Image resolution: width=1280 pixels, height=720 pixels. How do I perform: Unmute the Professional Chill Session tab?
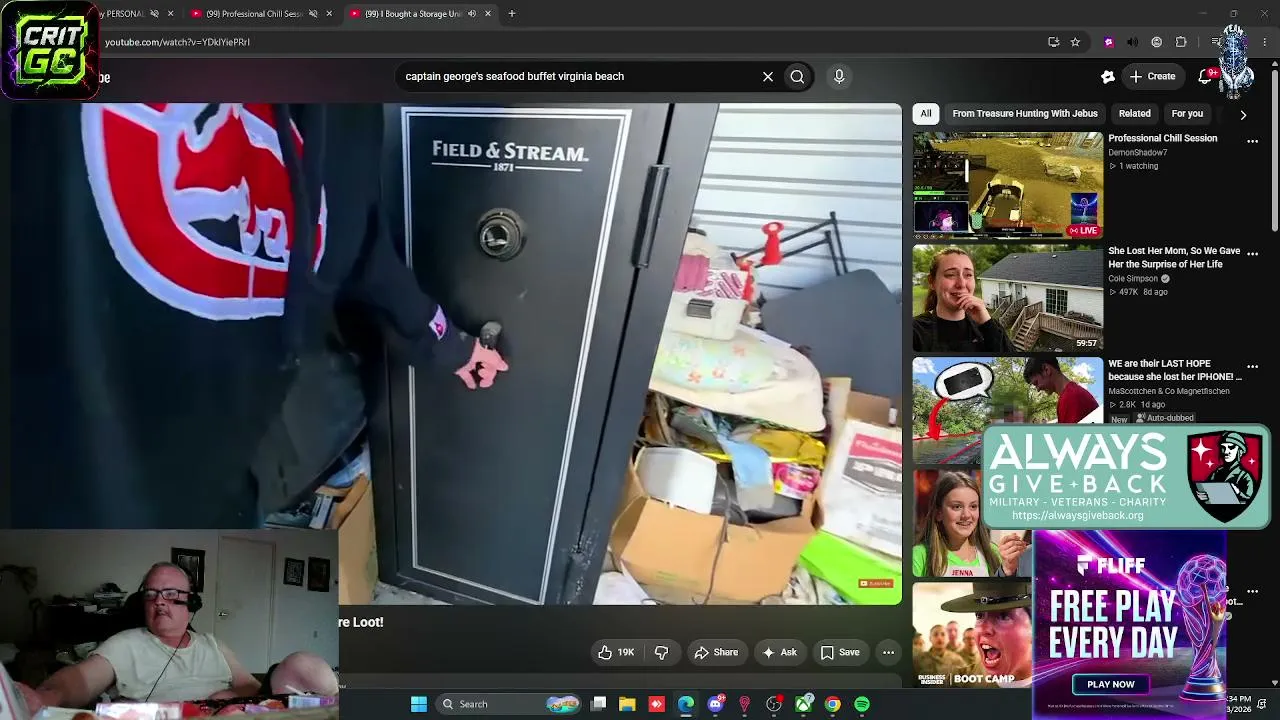point(313,14)
